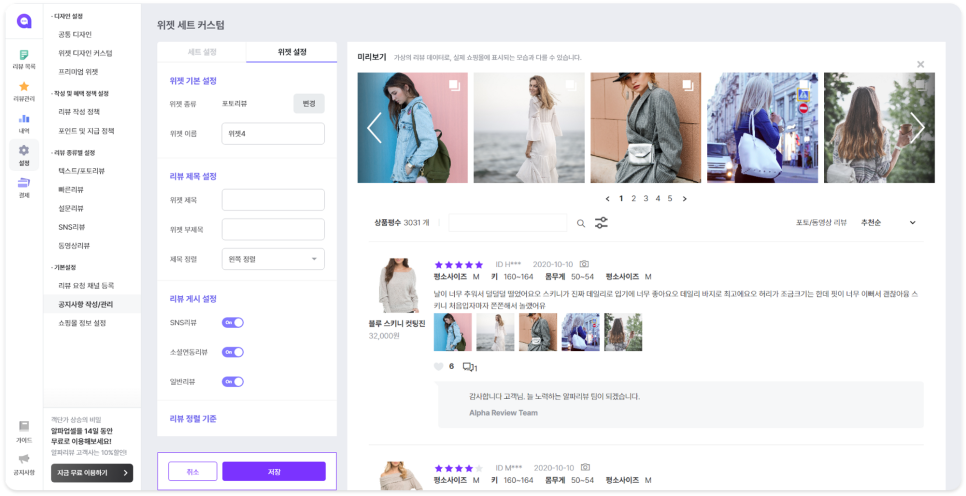The image size is (966, 496).
Task: Open 위젯 디자인 커스텀 menu item
Action: coord(85,53)
